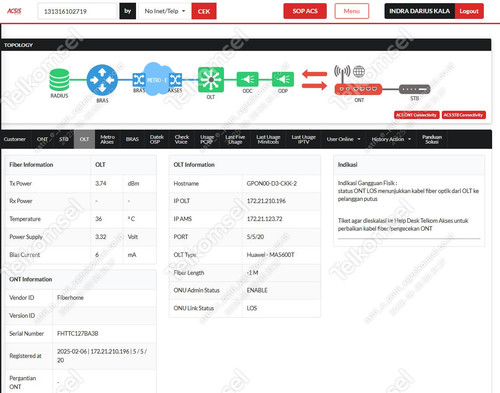
Task: Click the Vendor ID value Fiberhome
Action: [70, 297]
